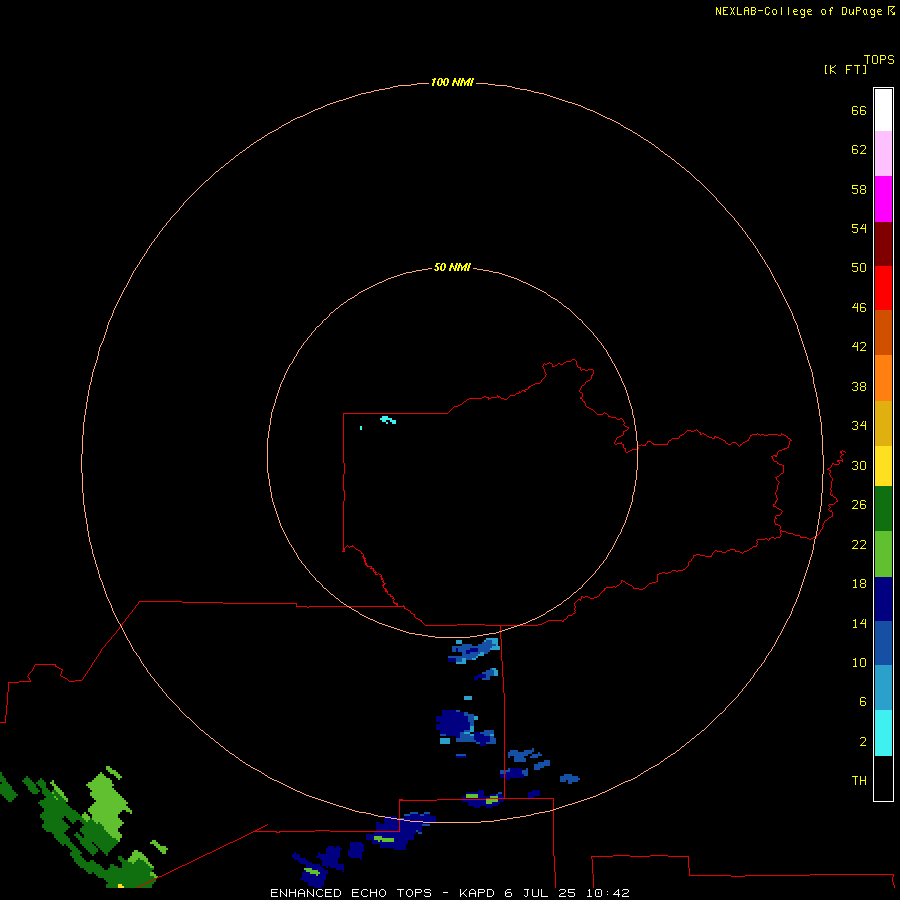Click the 100 NMI range ring label
Screen dimensions: 900x900
pos(452,82)
